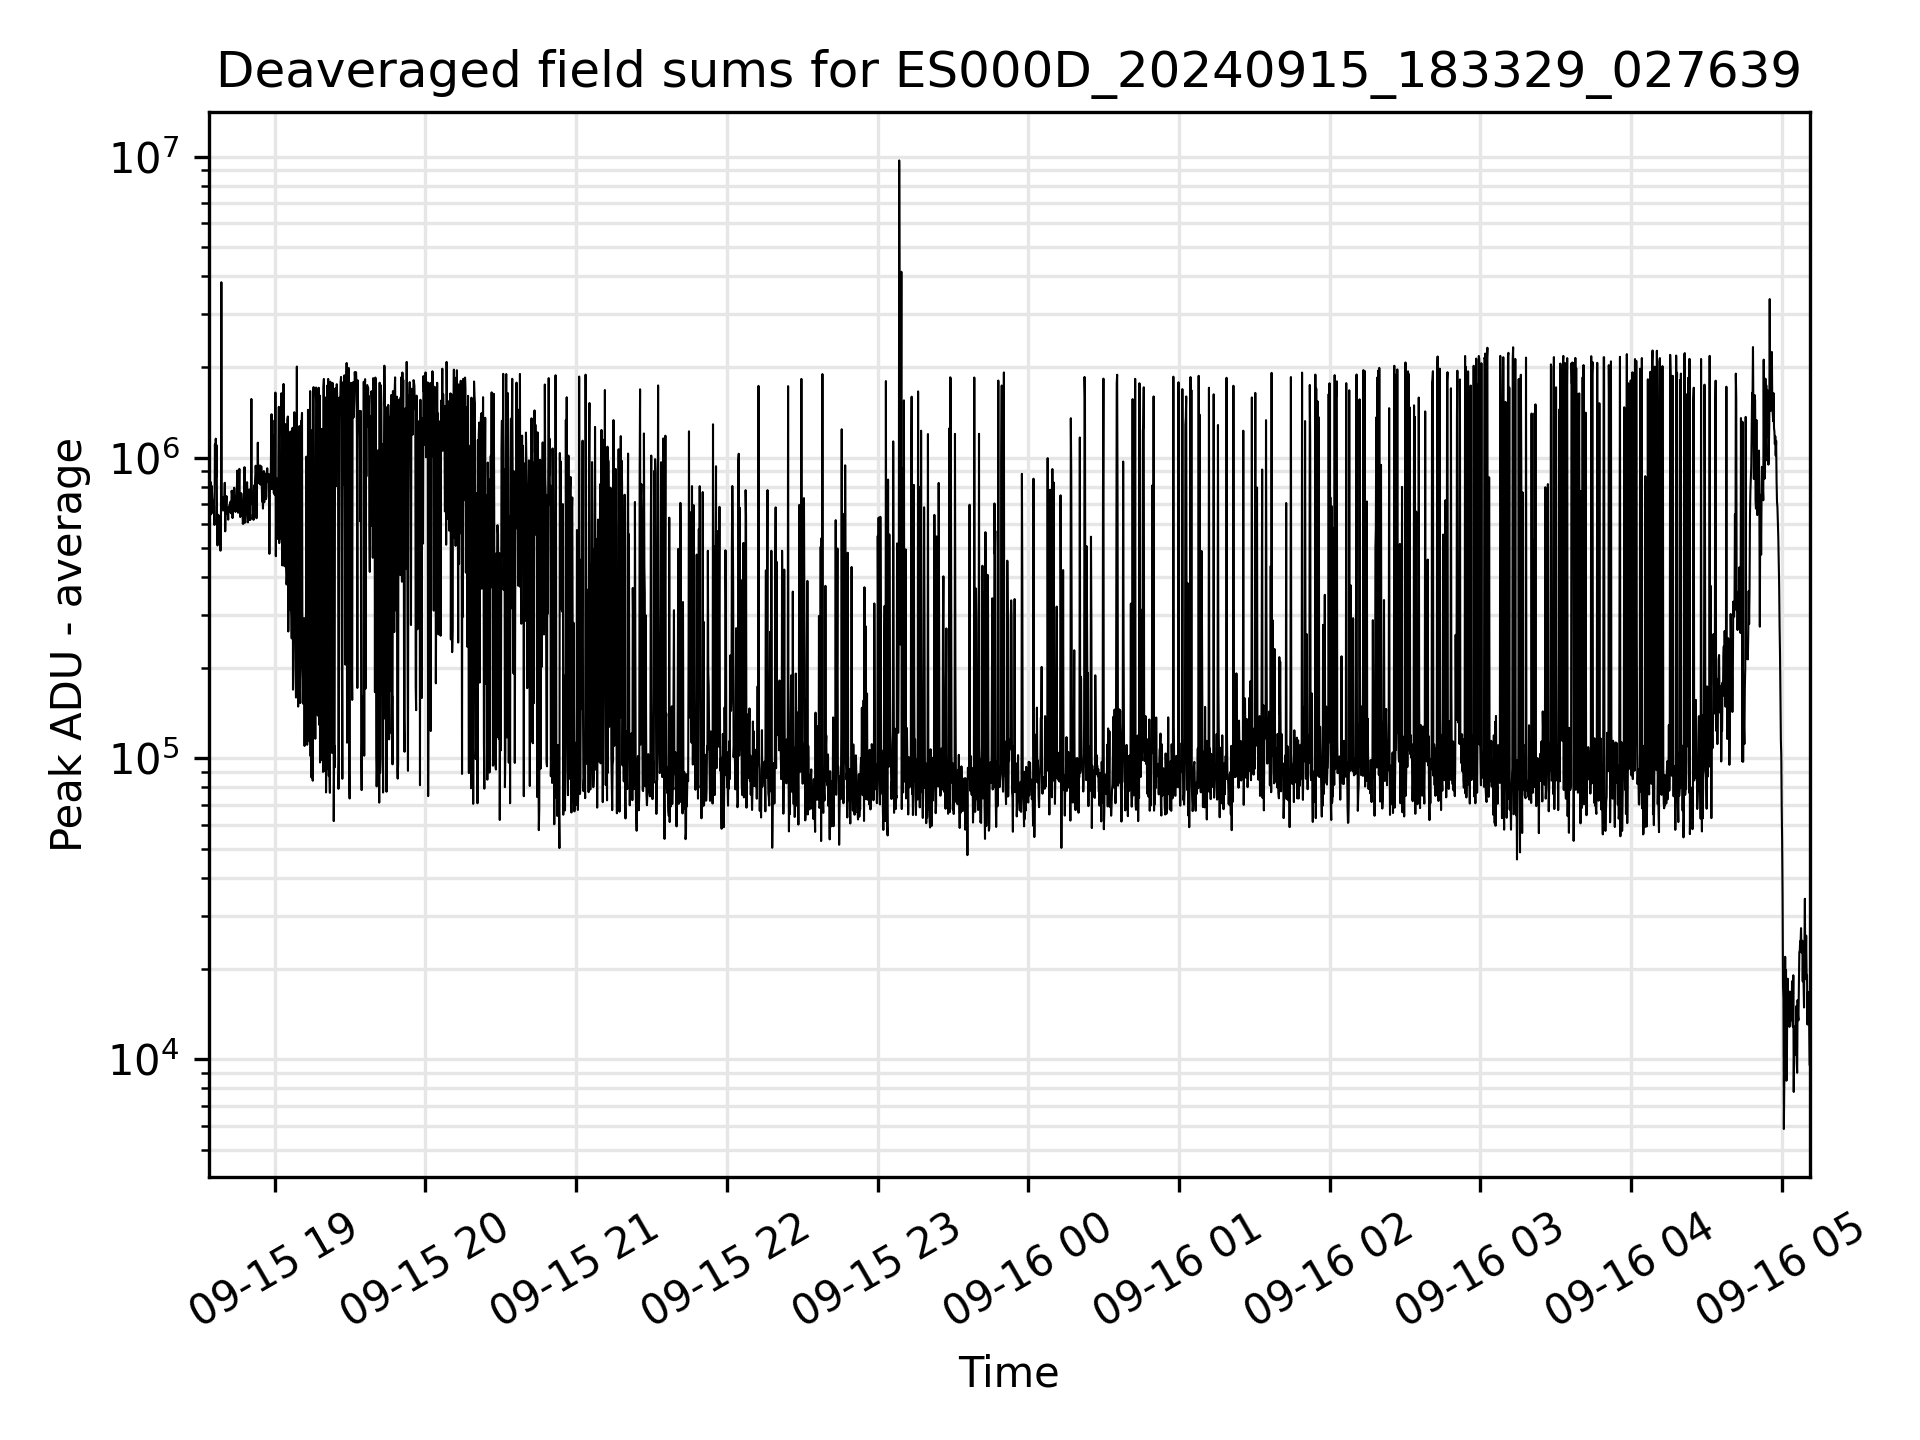
Task: Click the y-axis tick label 10^5
Action: pos(144,759)
